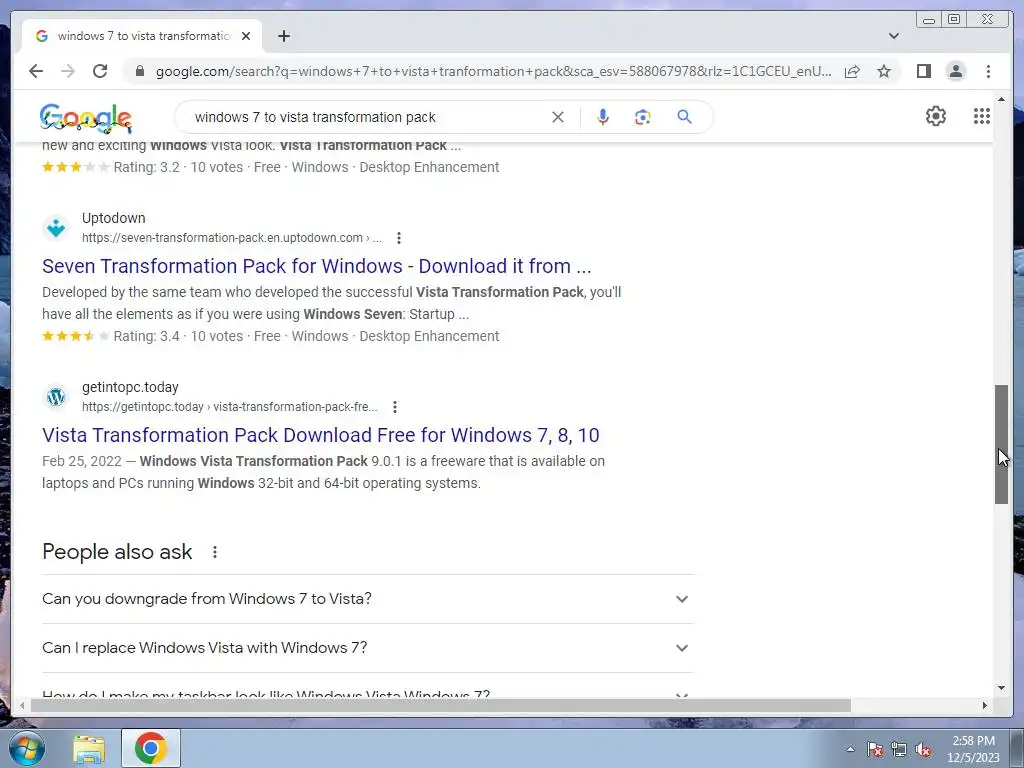Reload the Google search page
Viewport: 1024px width, 768px height.
100,71
